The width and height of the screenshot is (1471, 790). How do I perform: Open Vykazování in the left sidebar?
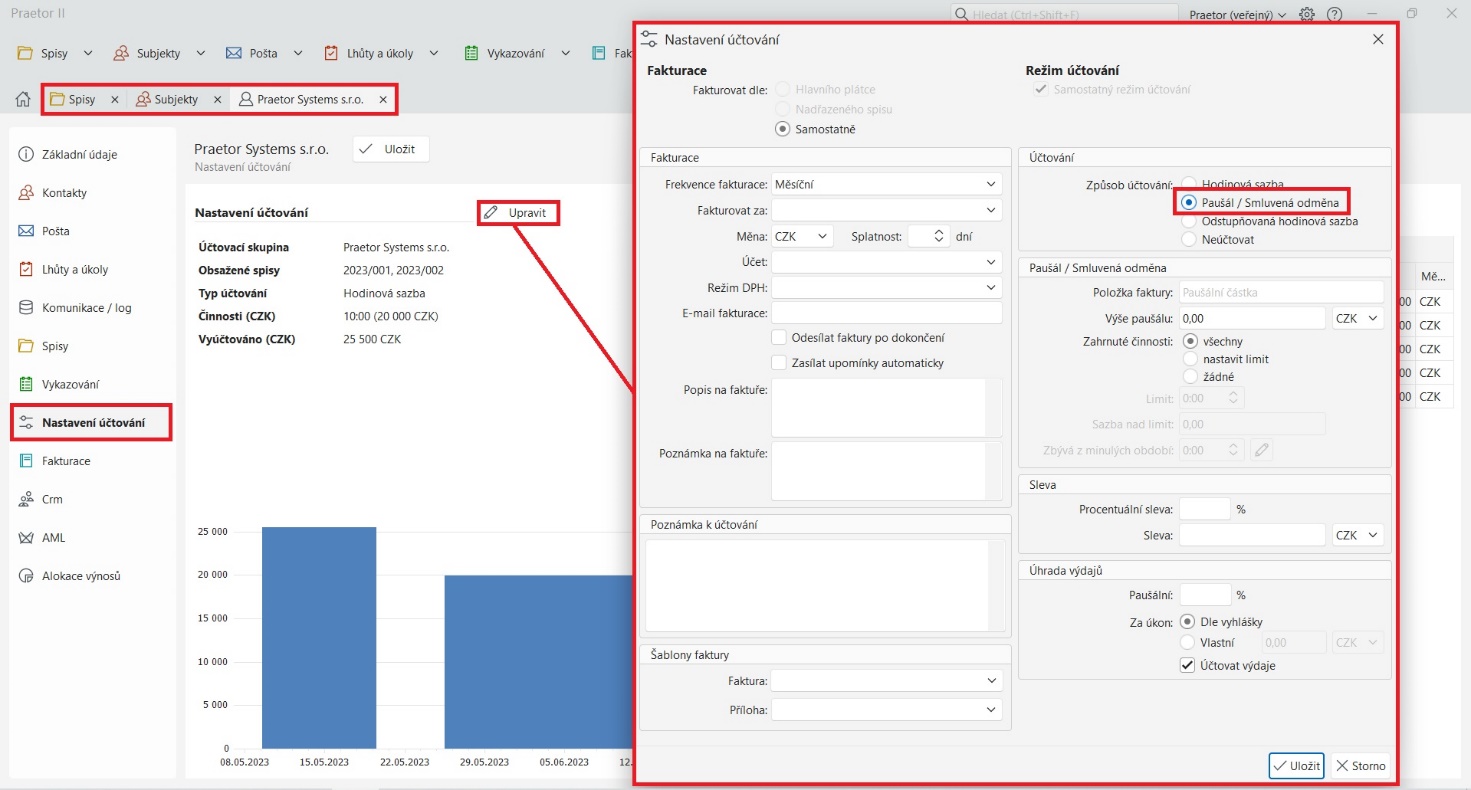tap(70, 385)
